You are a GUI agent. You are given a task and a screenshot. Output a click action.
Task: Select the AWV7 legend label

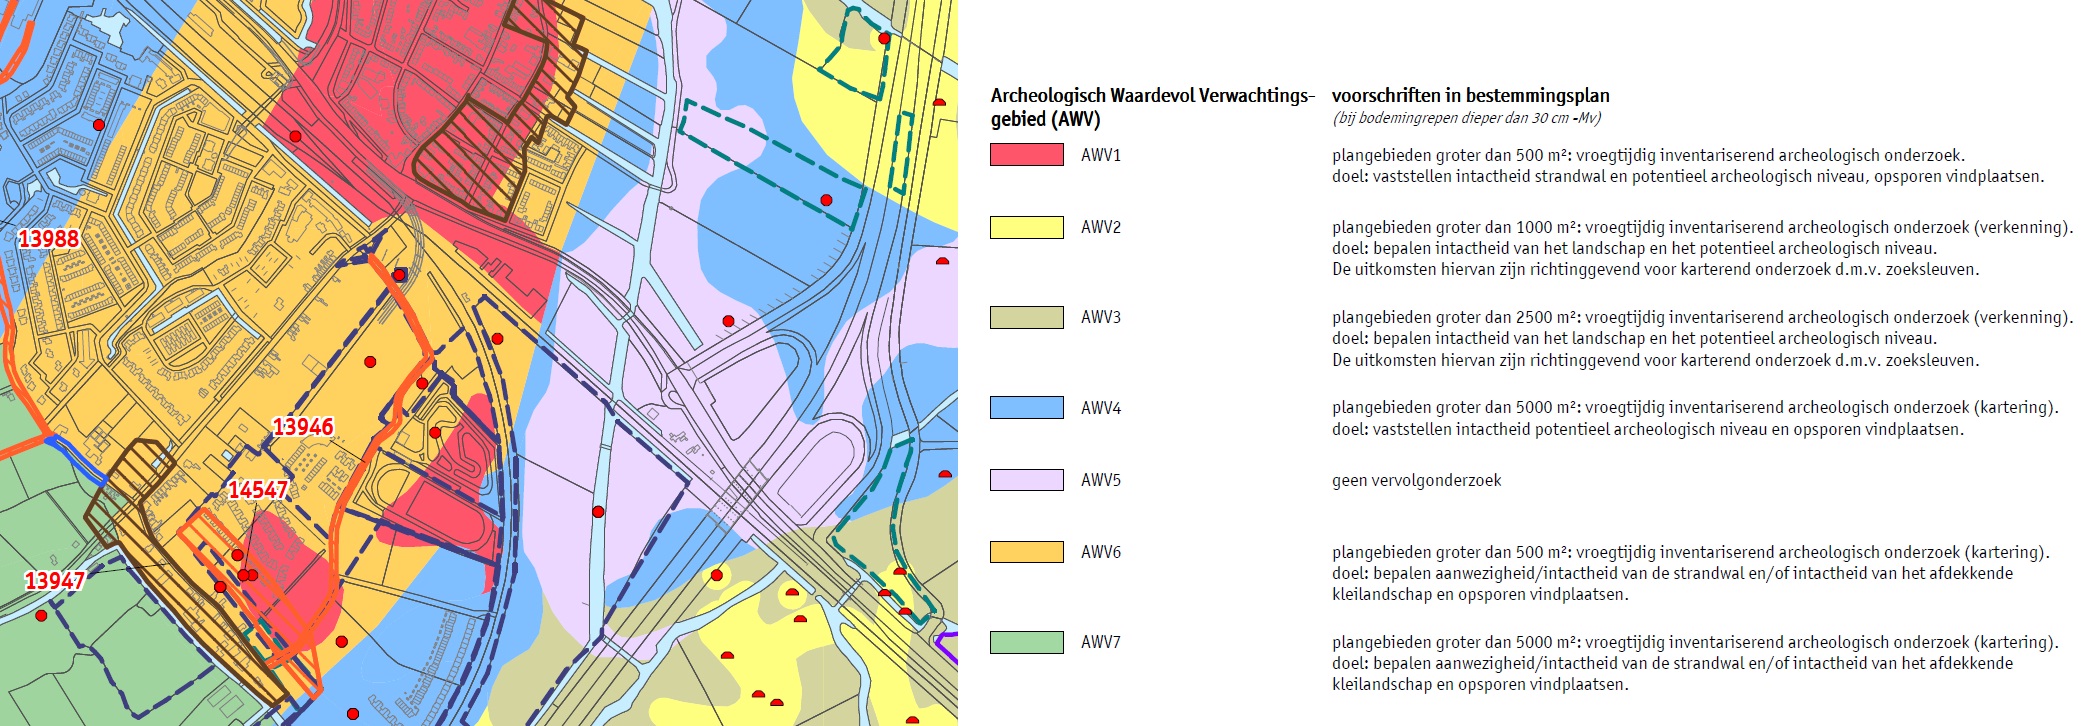(1101, 642)
